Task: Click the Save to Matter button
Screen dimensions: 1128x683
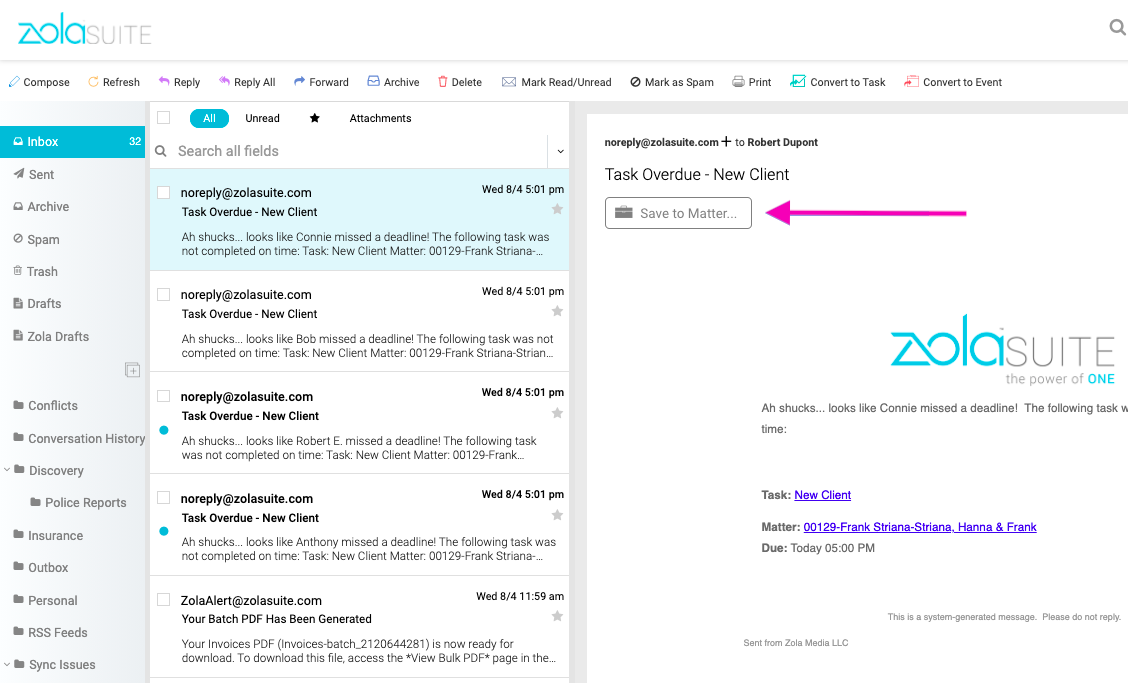Action: [678, 213]
